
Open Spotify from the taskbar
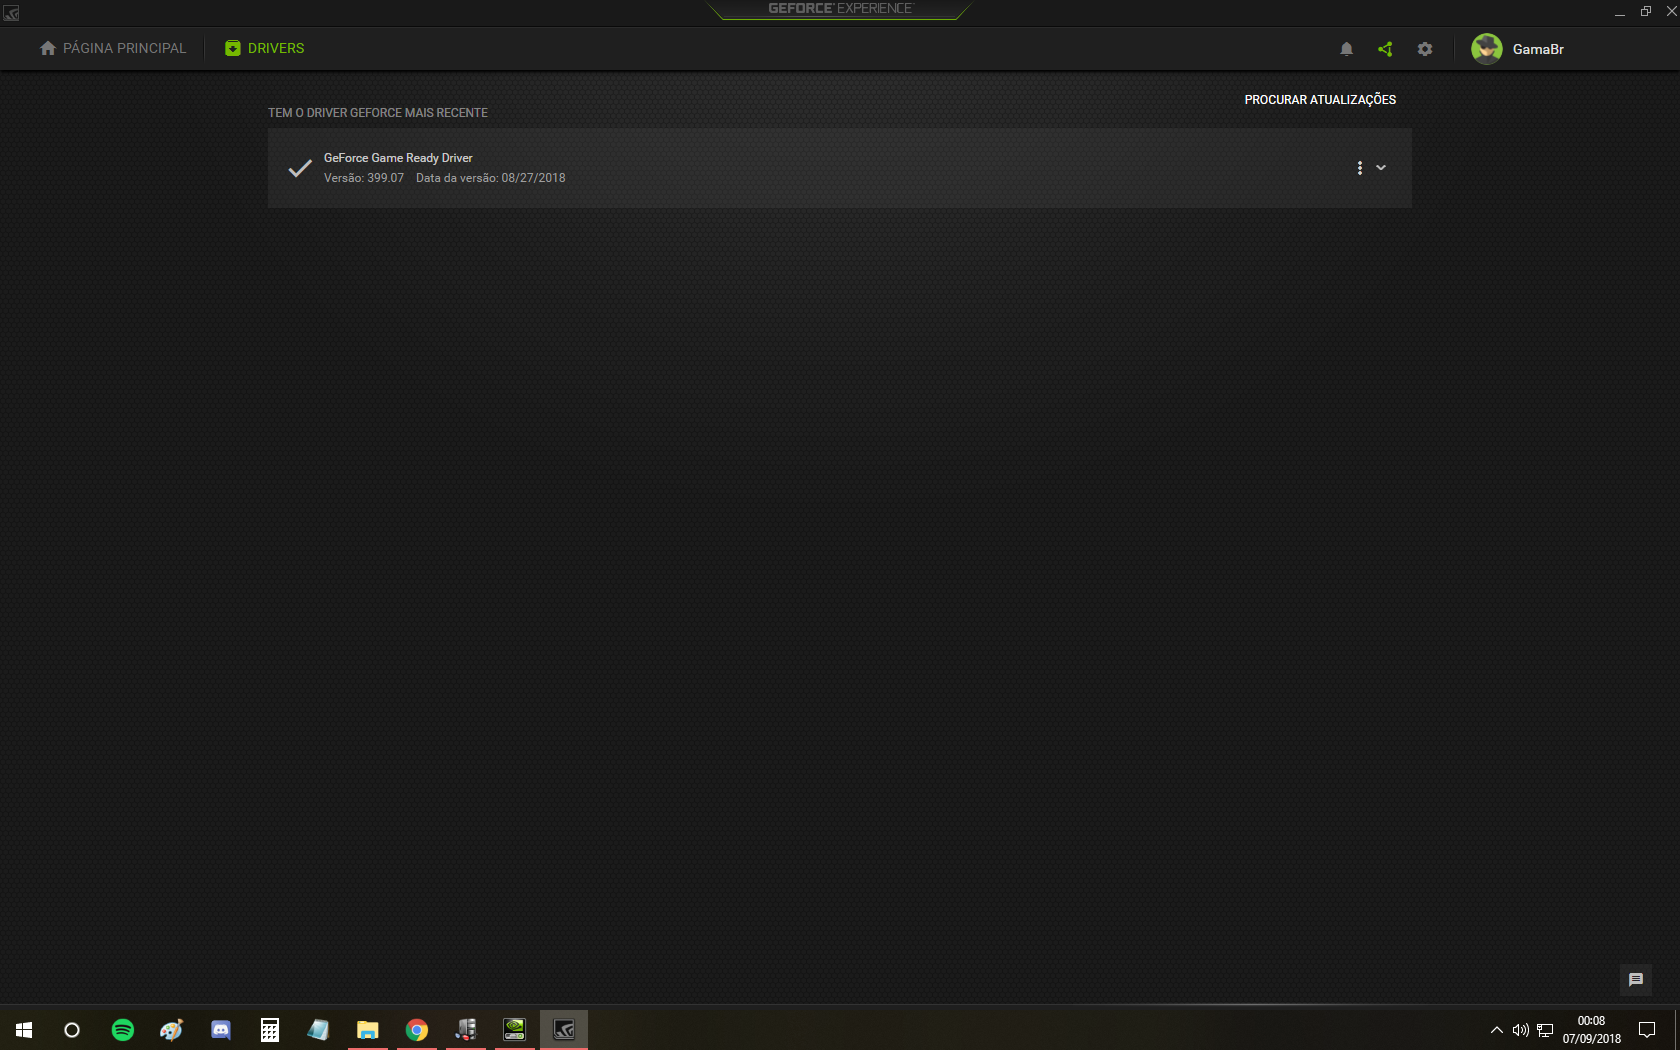point(123,1030)
